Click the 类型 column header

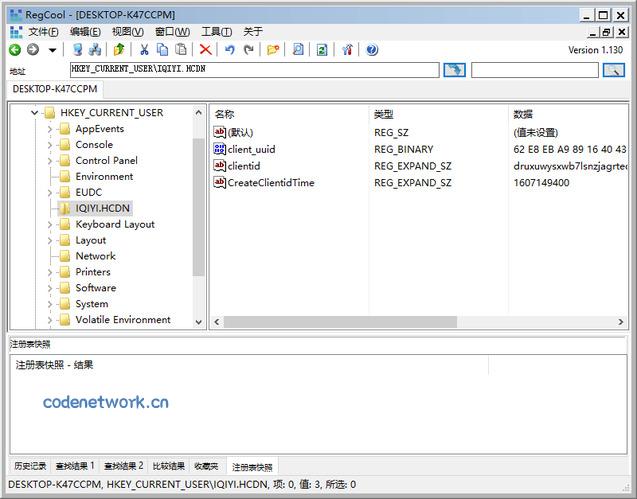click(384, 115)
